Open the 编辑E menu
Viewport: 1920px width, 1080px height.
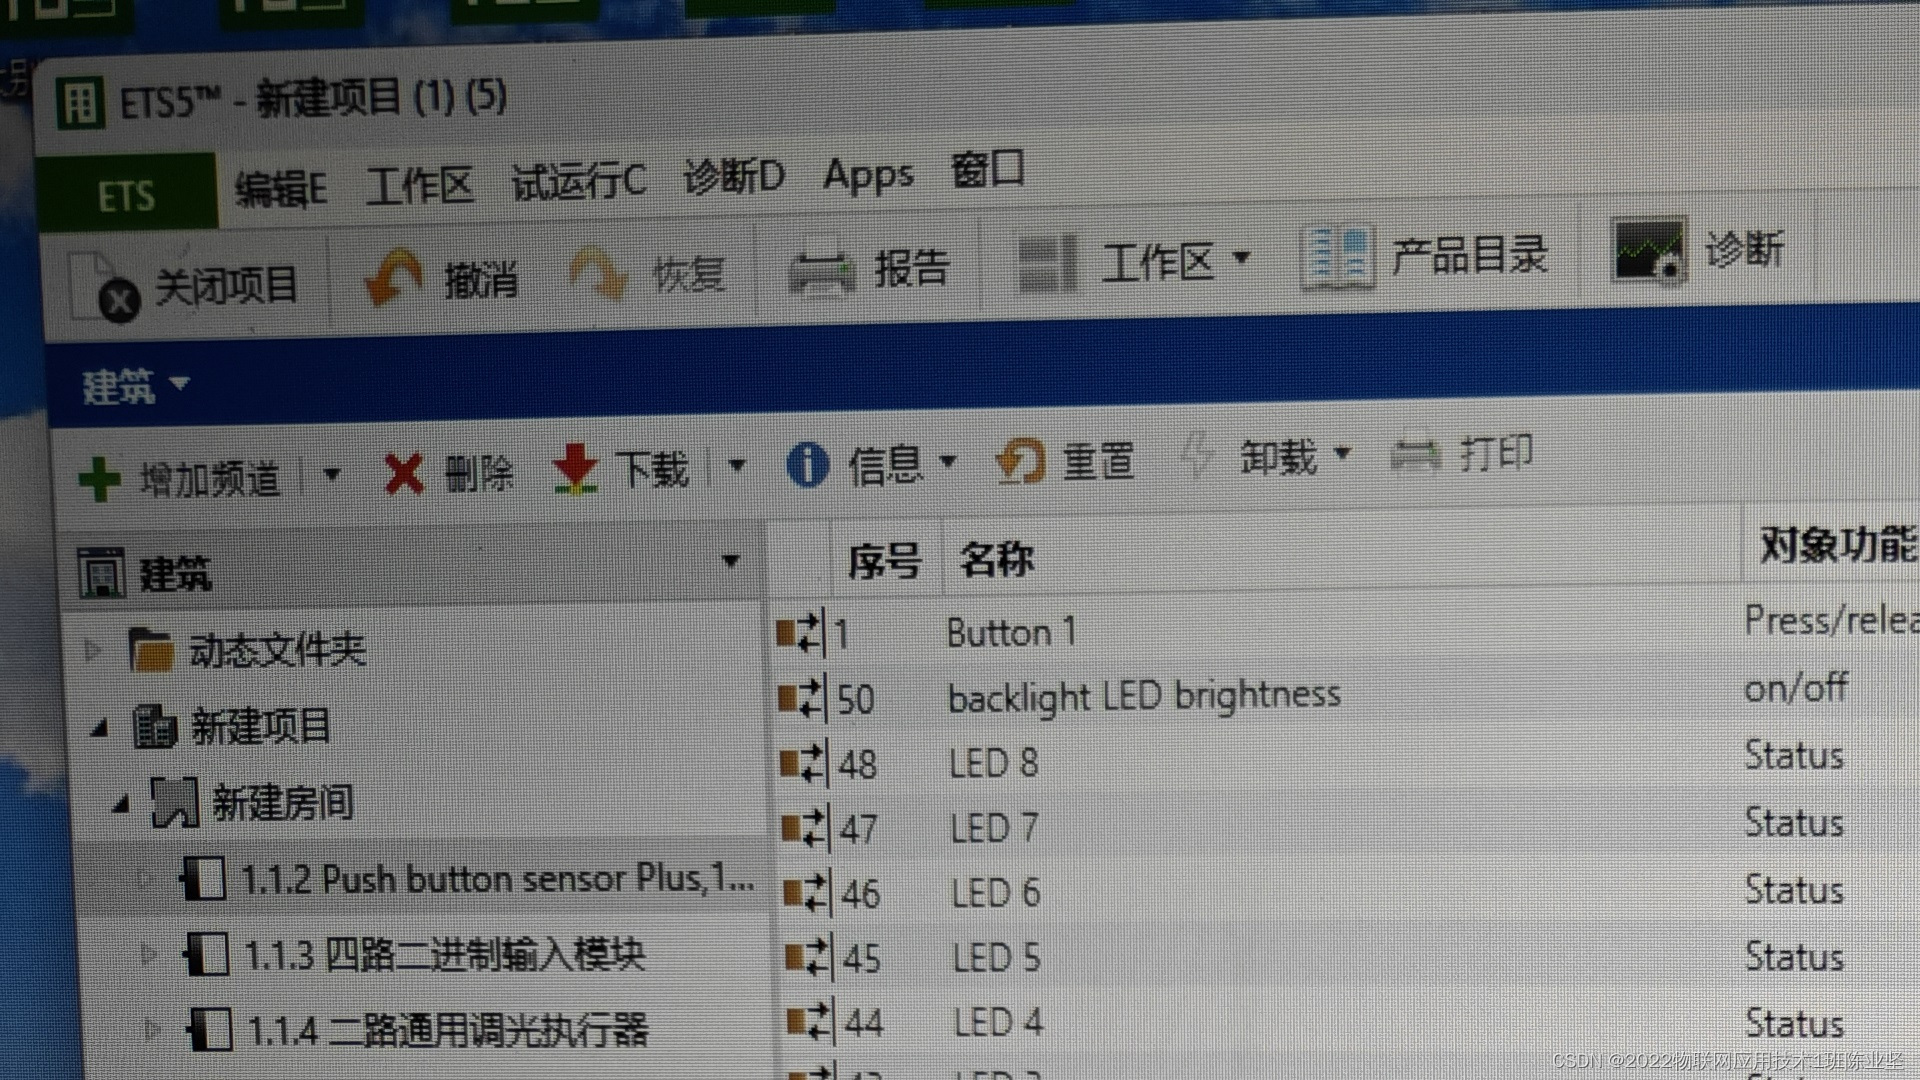click(281, 187)
